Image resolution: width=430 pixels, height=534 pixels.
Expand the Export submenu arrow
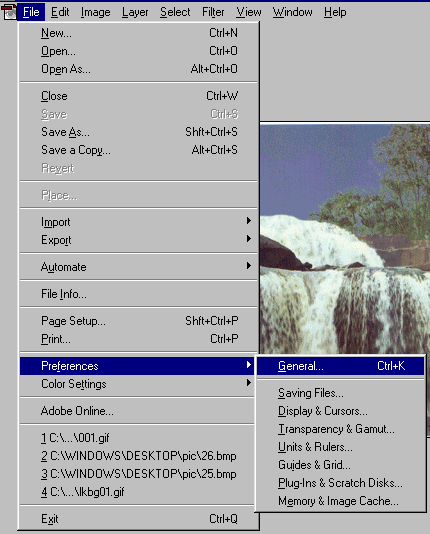249,239
